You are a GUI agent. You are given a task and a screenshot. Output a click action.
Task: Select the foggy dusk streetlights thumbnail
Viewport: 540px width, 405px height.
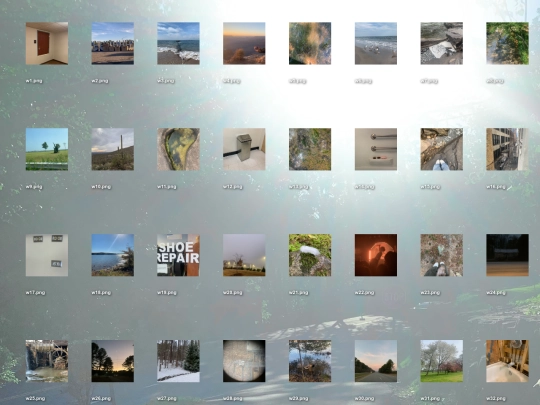point(244,255)
